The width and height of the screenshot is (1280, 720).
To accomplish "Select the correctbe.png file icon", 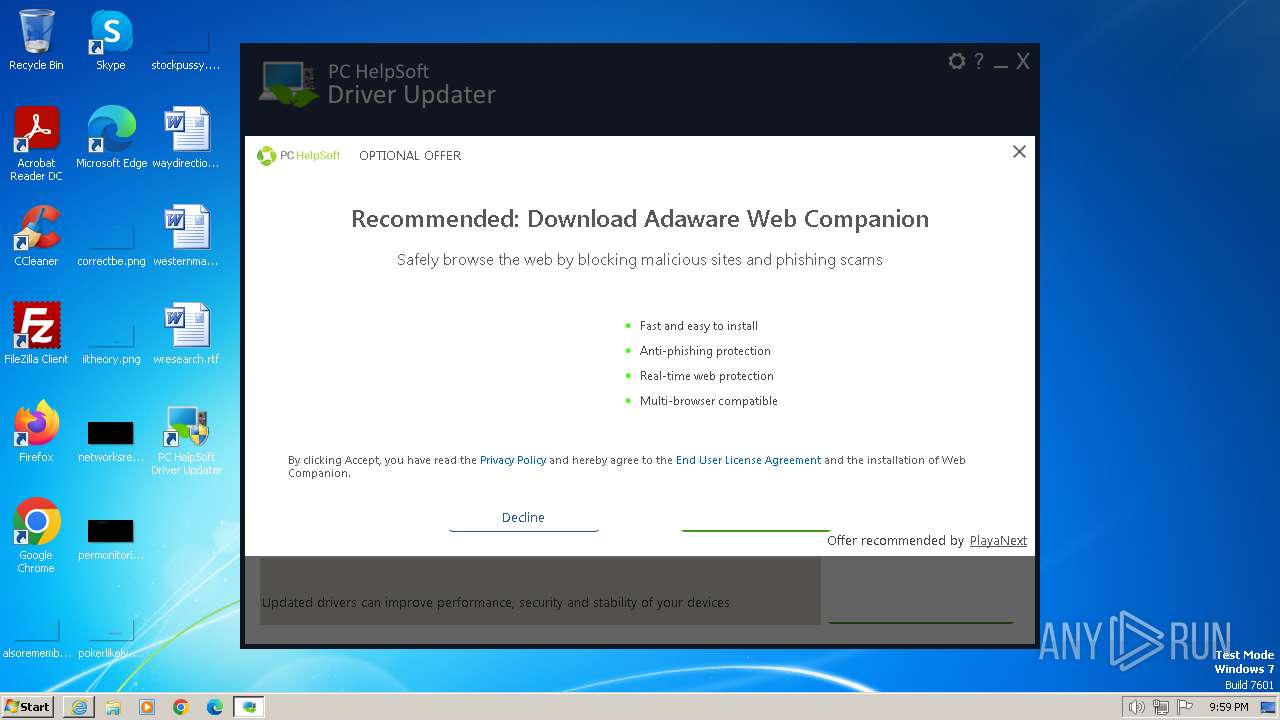I will coord(111,245).
